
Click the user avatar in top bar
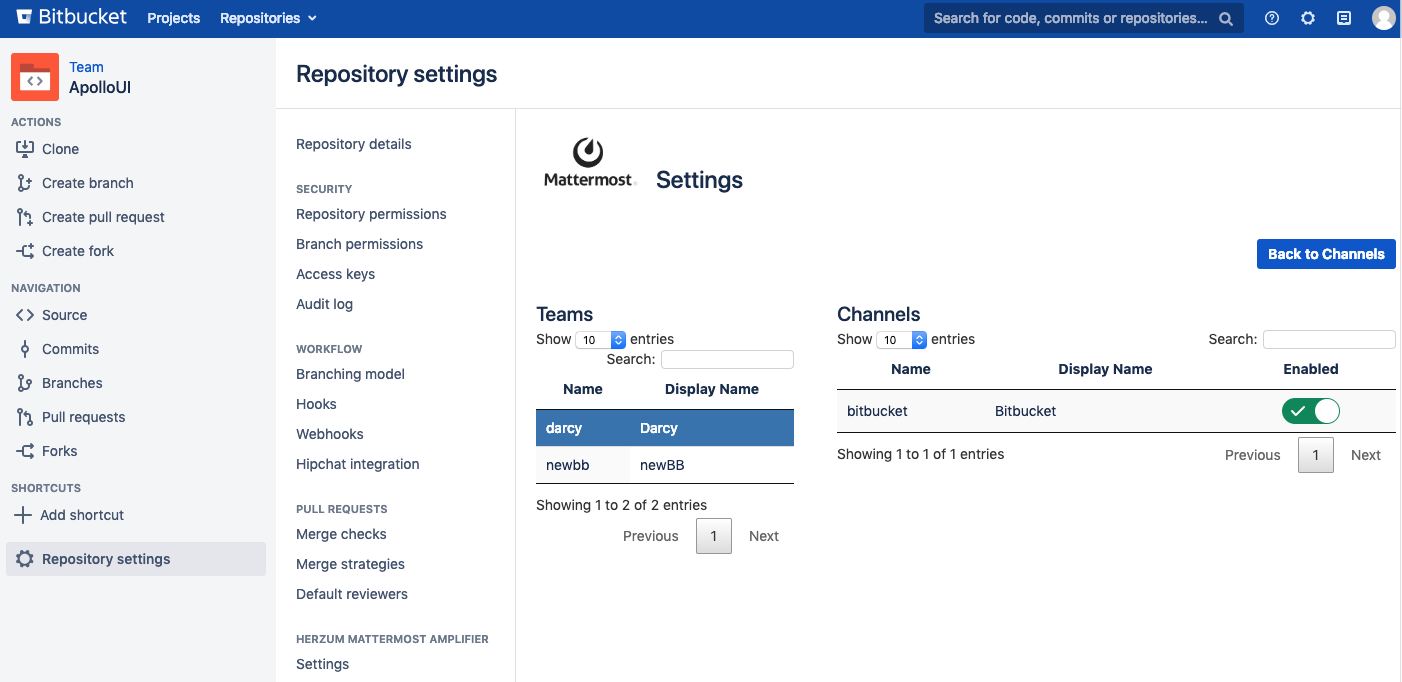[1383, 18]
